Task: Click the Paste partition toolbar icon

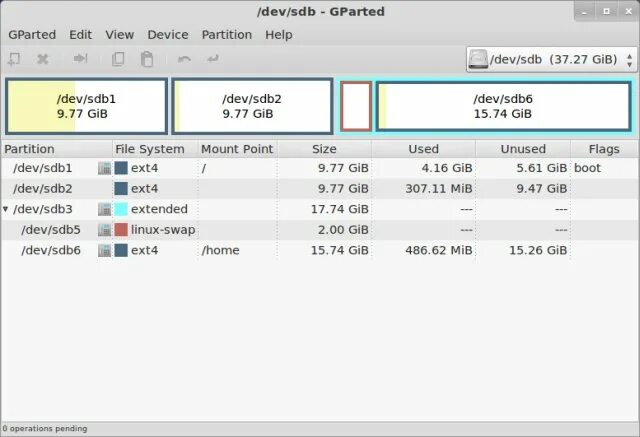Action: (147, 59)
